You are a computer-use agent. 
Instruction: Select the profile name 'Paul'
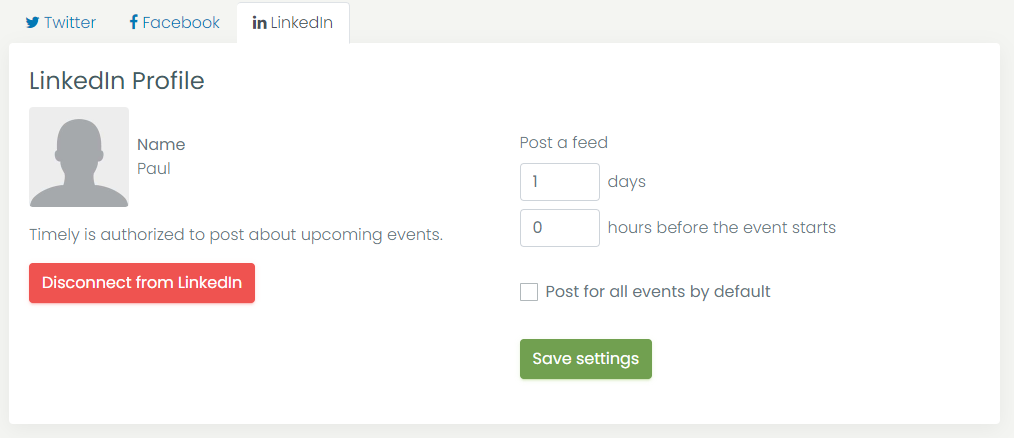pyautogui.click(x=154, y=168)
